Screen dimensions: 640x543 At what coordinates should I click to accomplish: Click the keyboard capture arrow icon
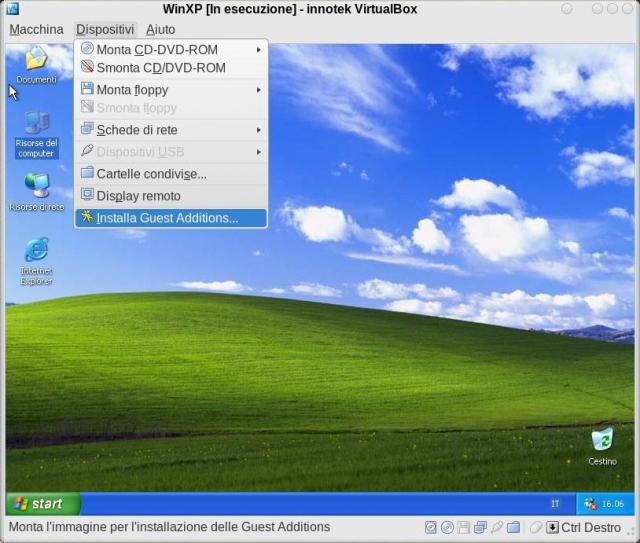click(x=552, y=527)
